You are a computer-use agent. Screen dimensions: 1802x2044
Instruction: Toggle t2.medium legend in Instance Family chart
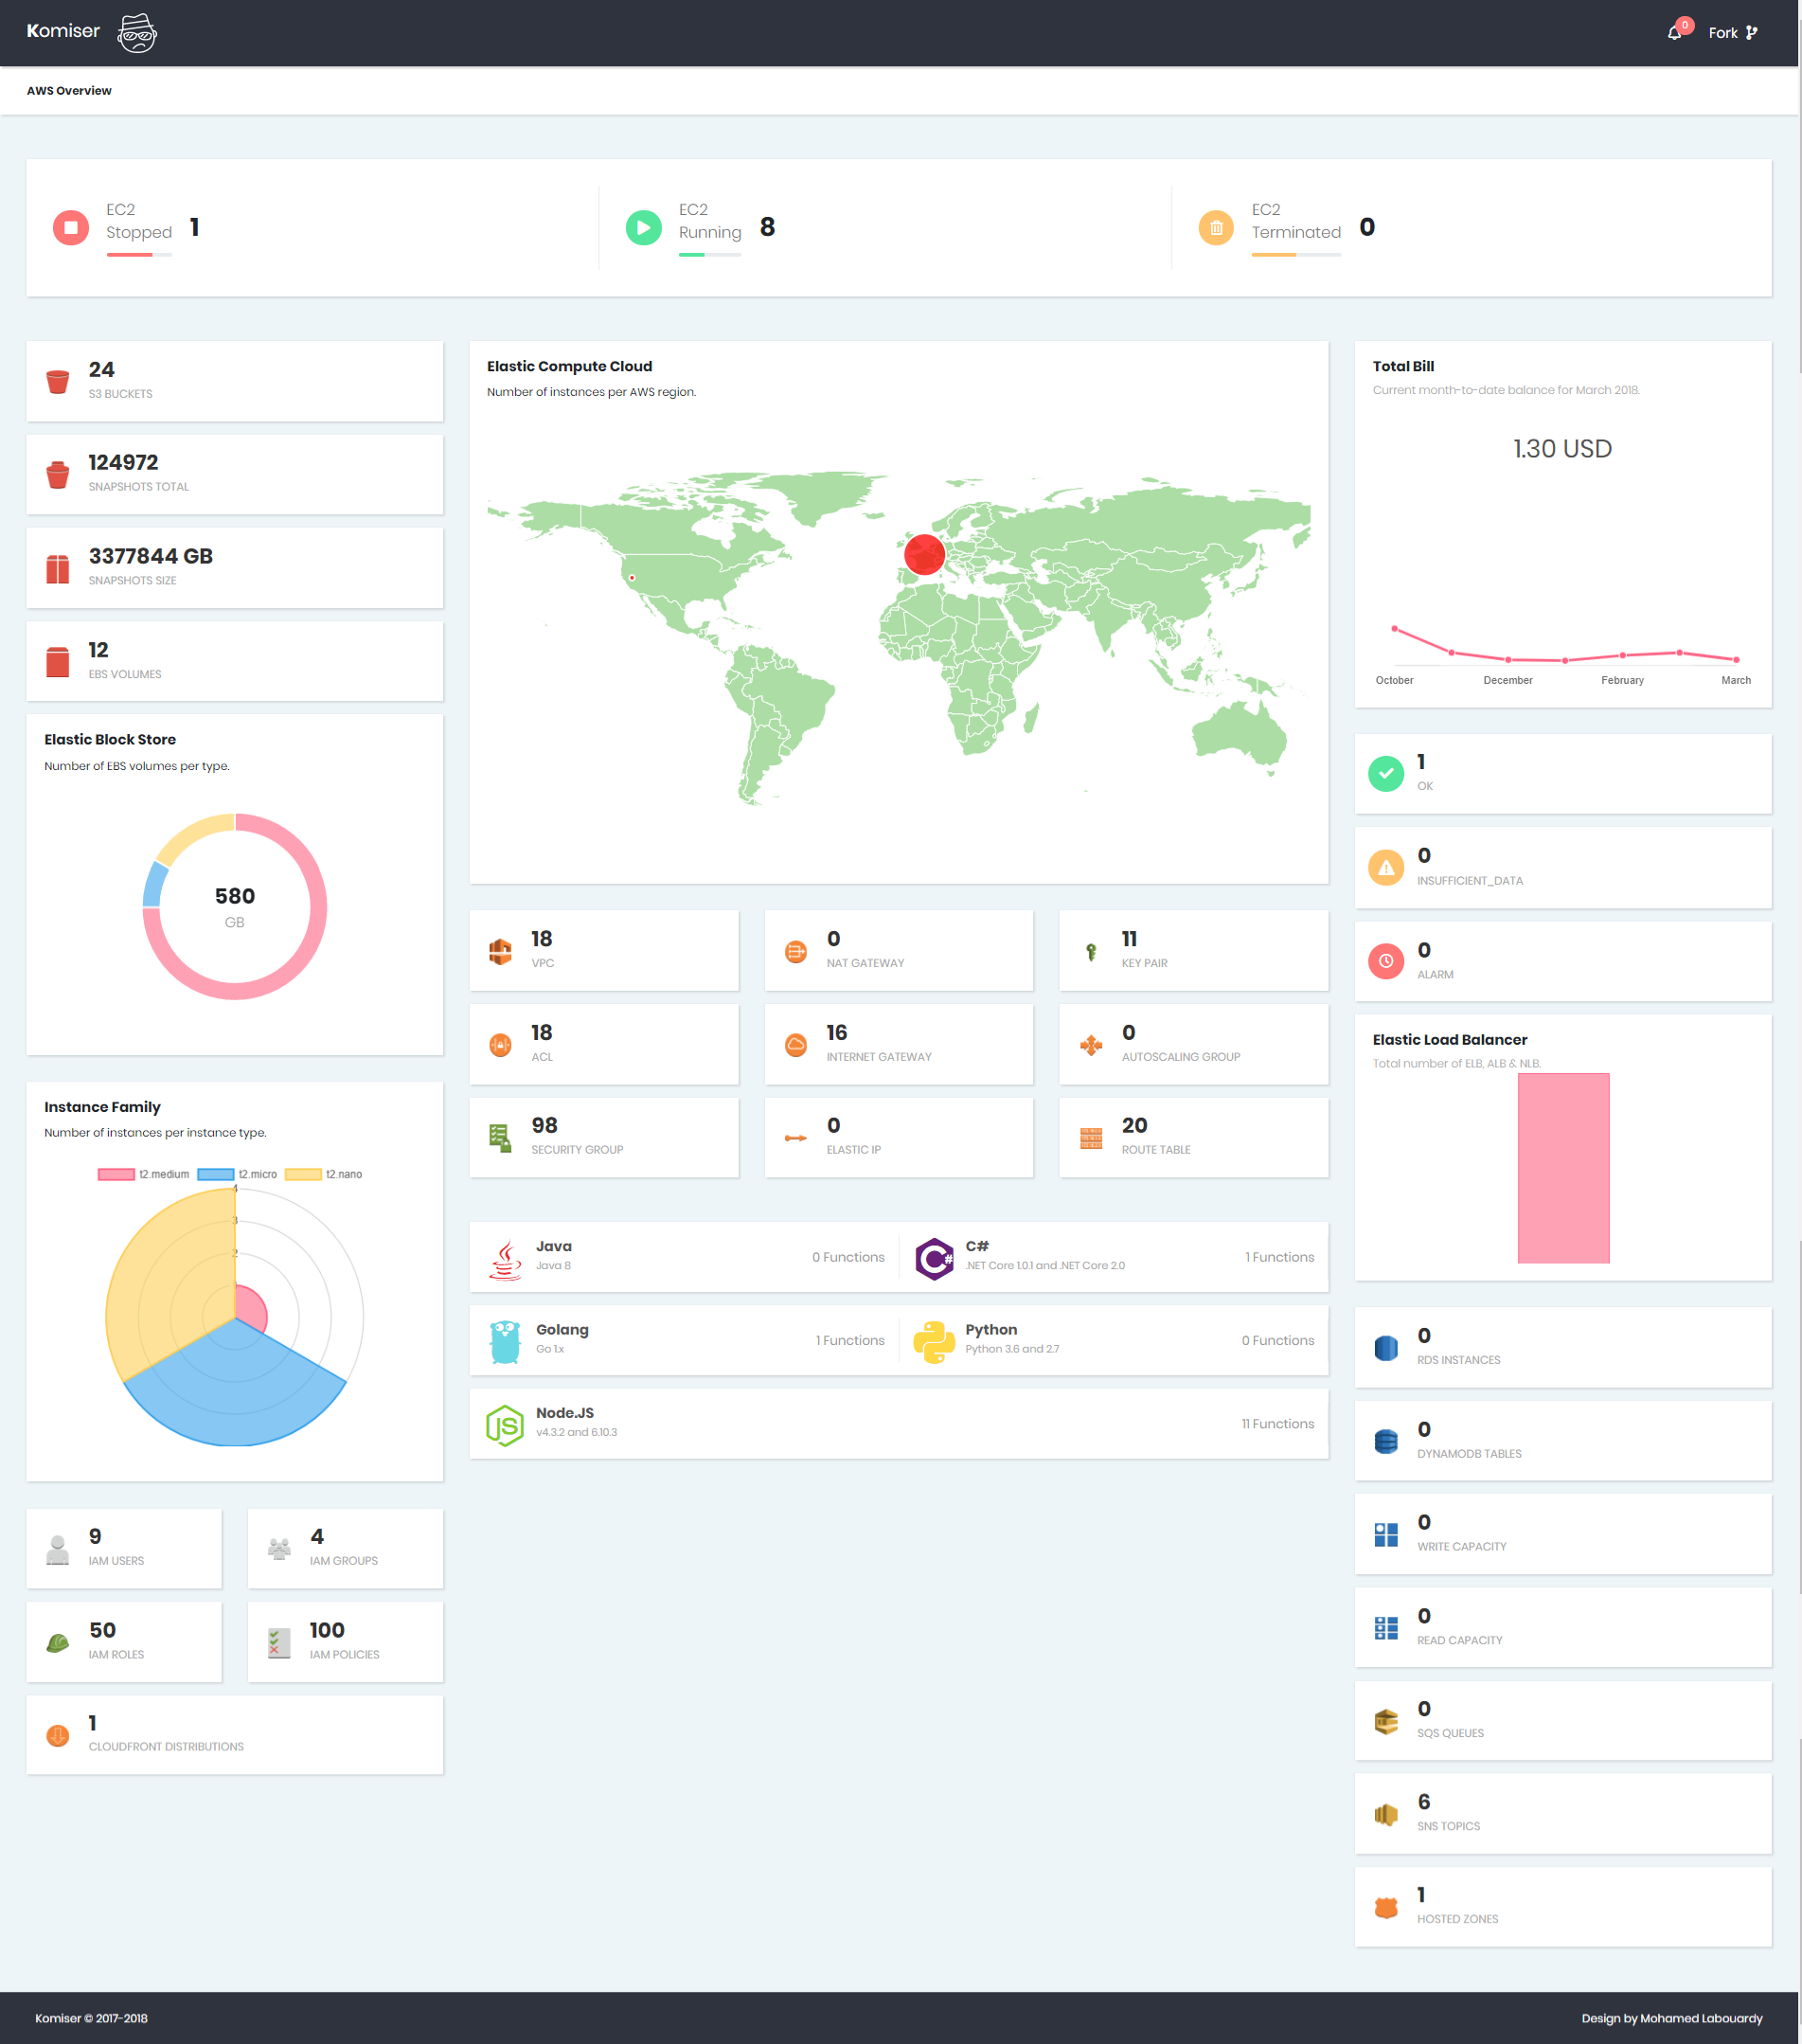click(x=143, y=1174)
